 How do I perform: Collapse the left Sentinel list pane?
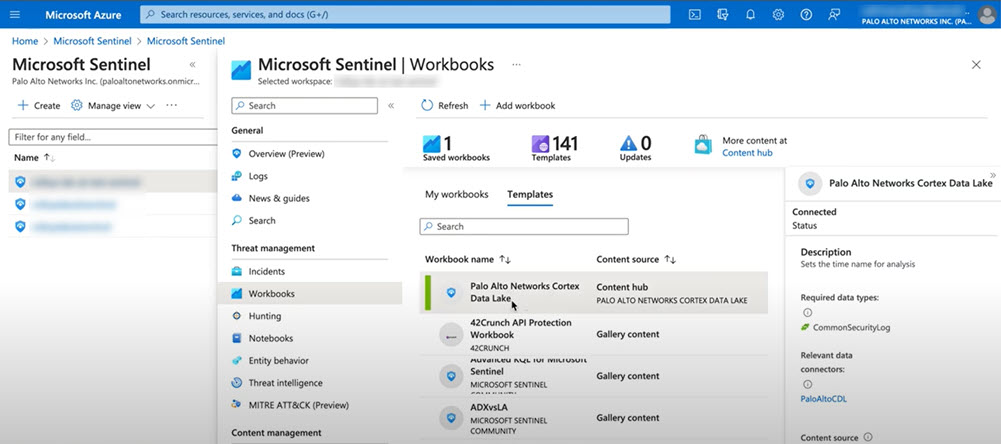coord(192,64)
